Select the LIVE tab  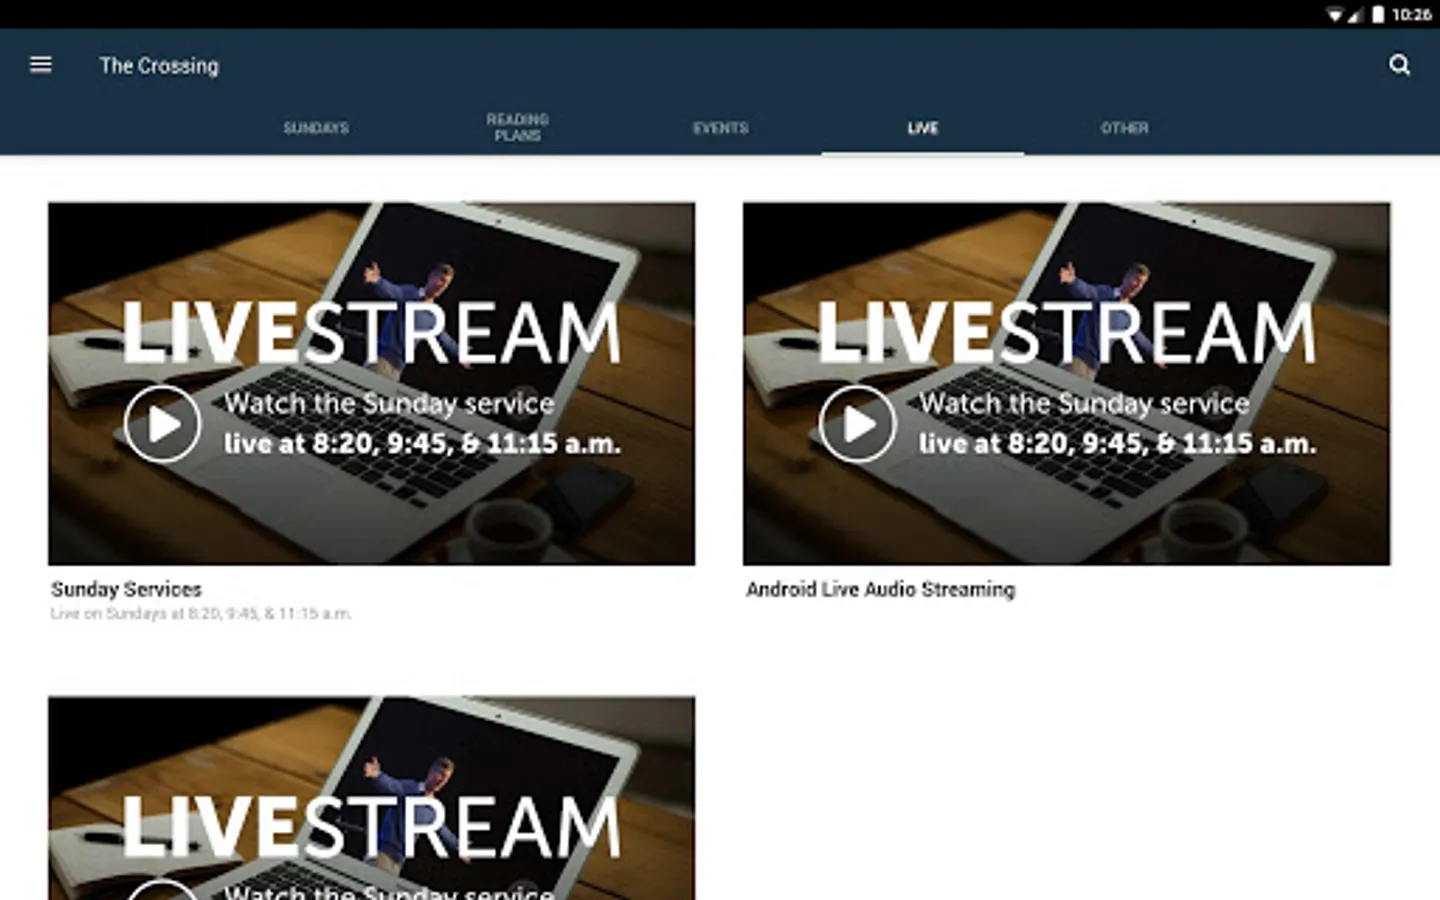tap(923, 128)
